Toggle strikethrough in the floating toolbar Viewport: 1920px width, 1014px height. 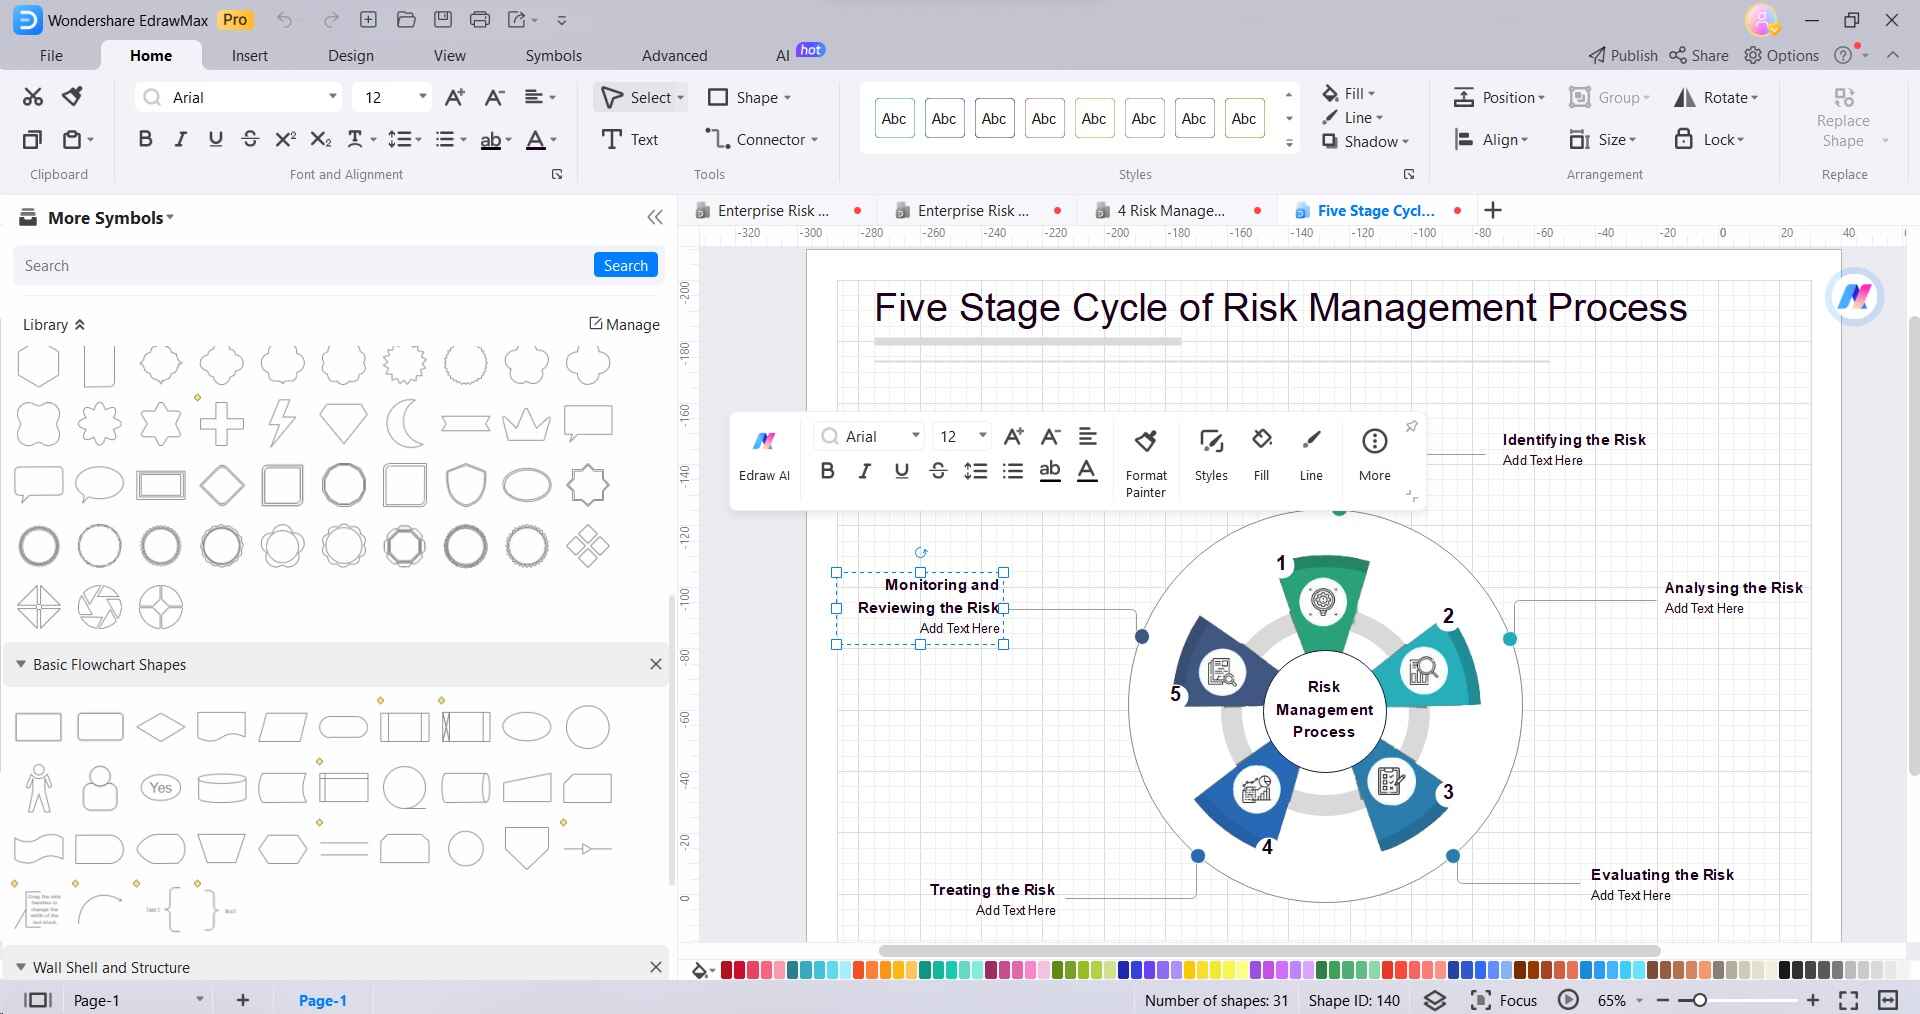tap(938, 471)
